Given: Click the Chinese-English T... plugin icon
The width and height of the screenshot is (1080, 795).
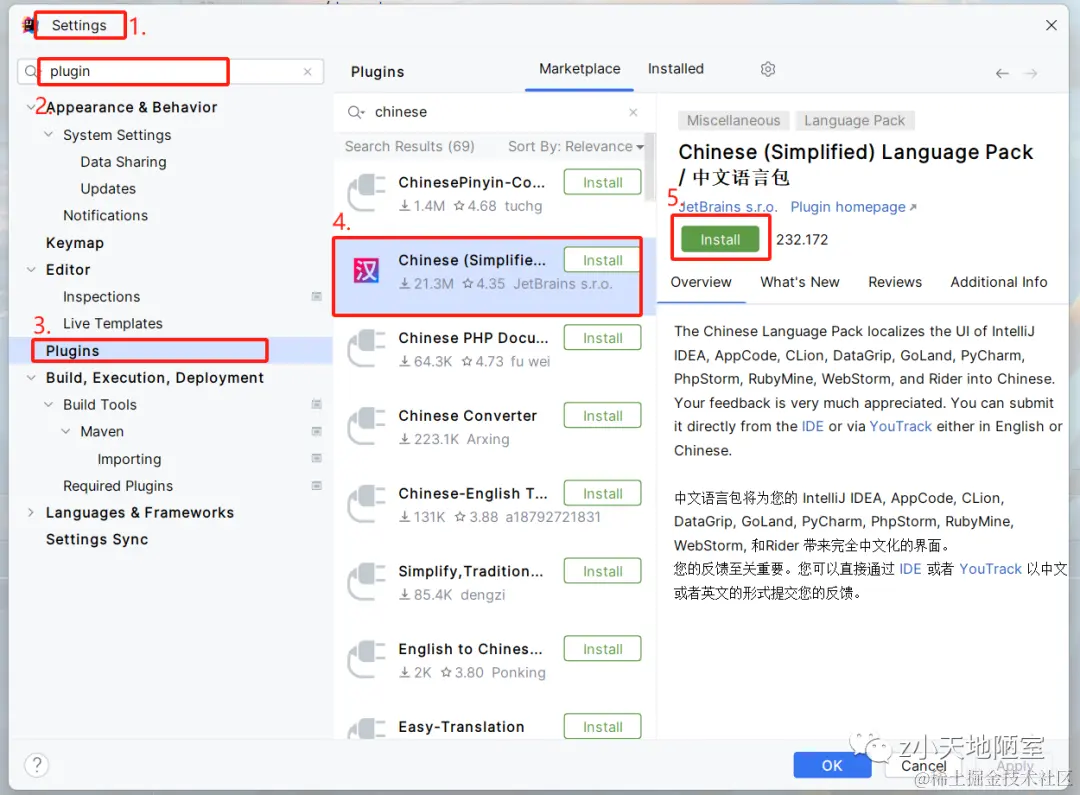Looking at the screenshot, I should [x=366, y=504].
